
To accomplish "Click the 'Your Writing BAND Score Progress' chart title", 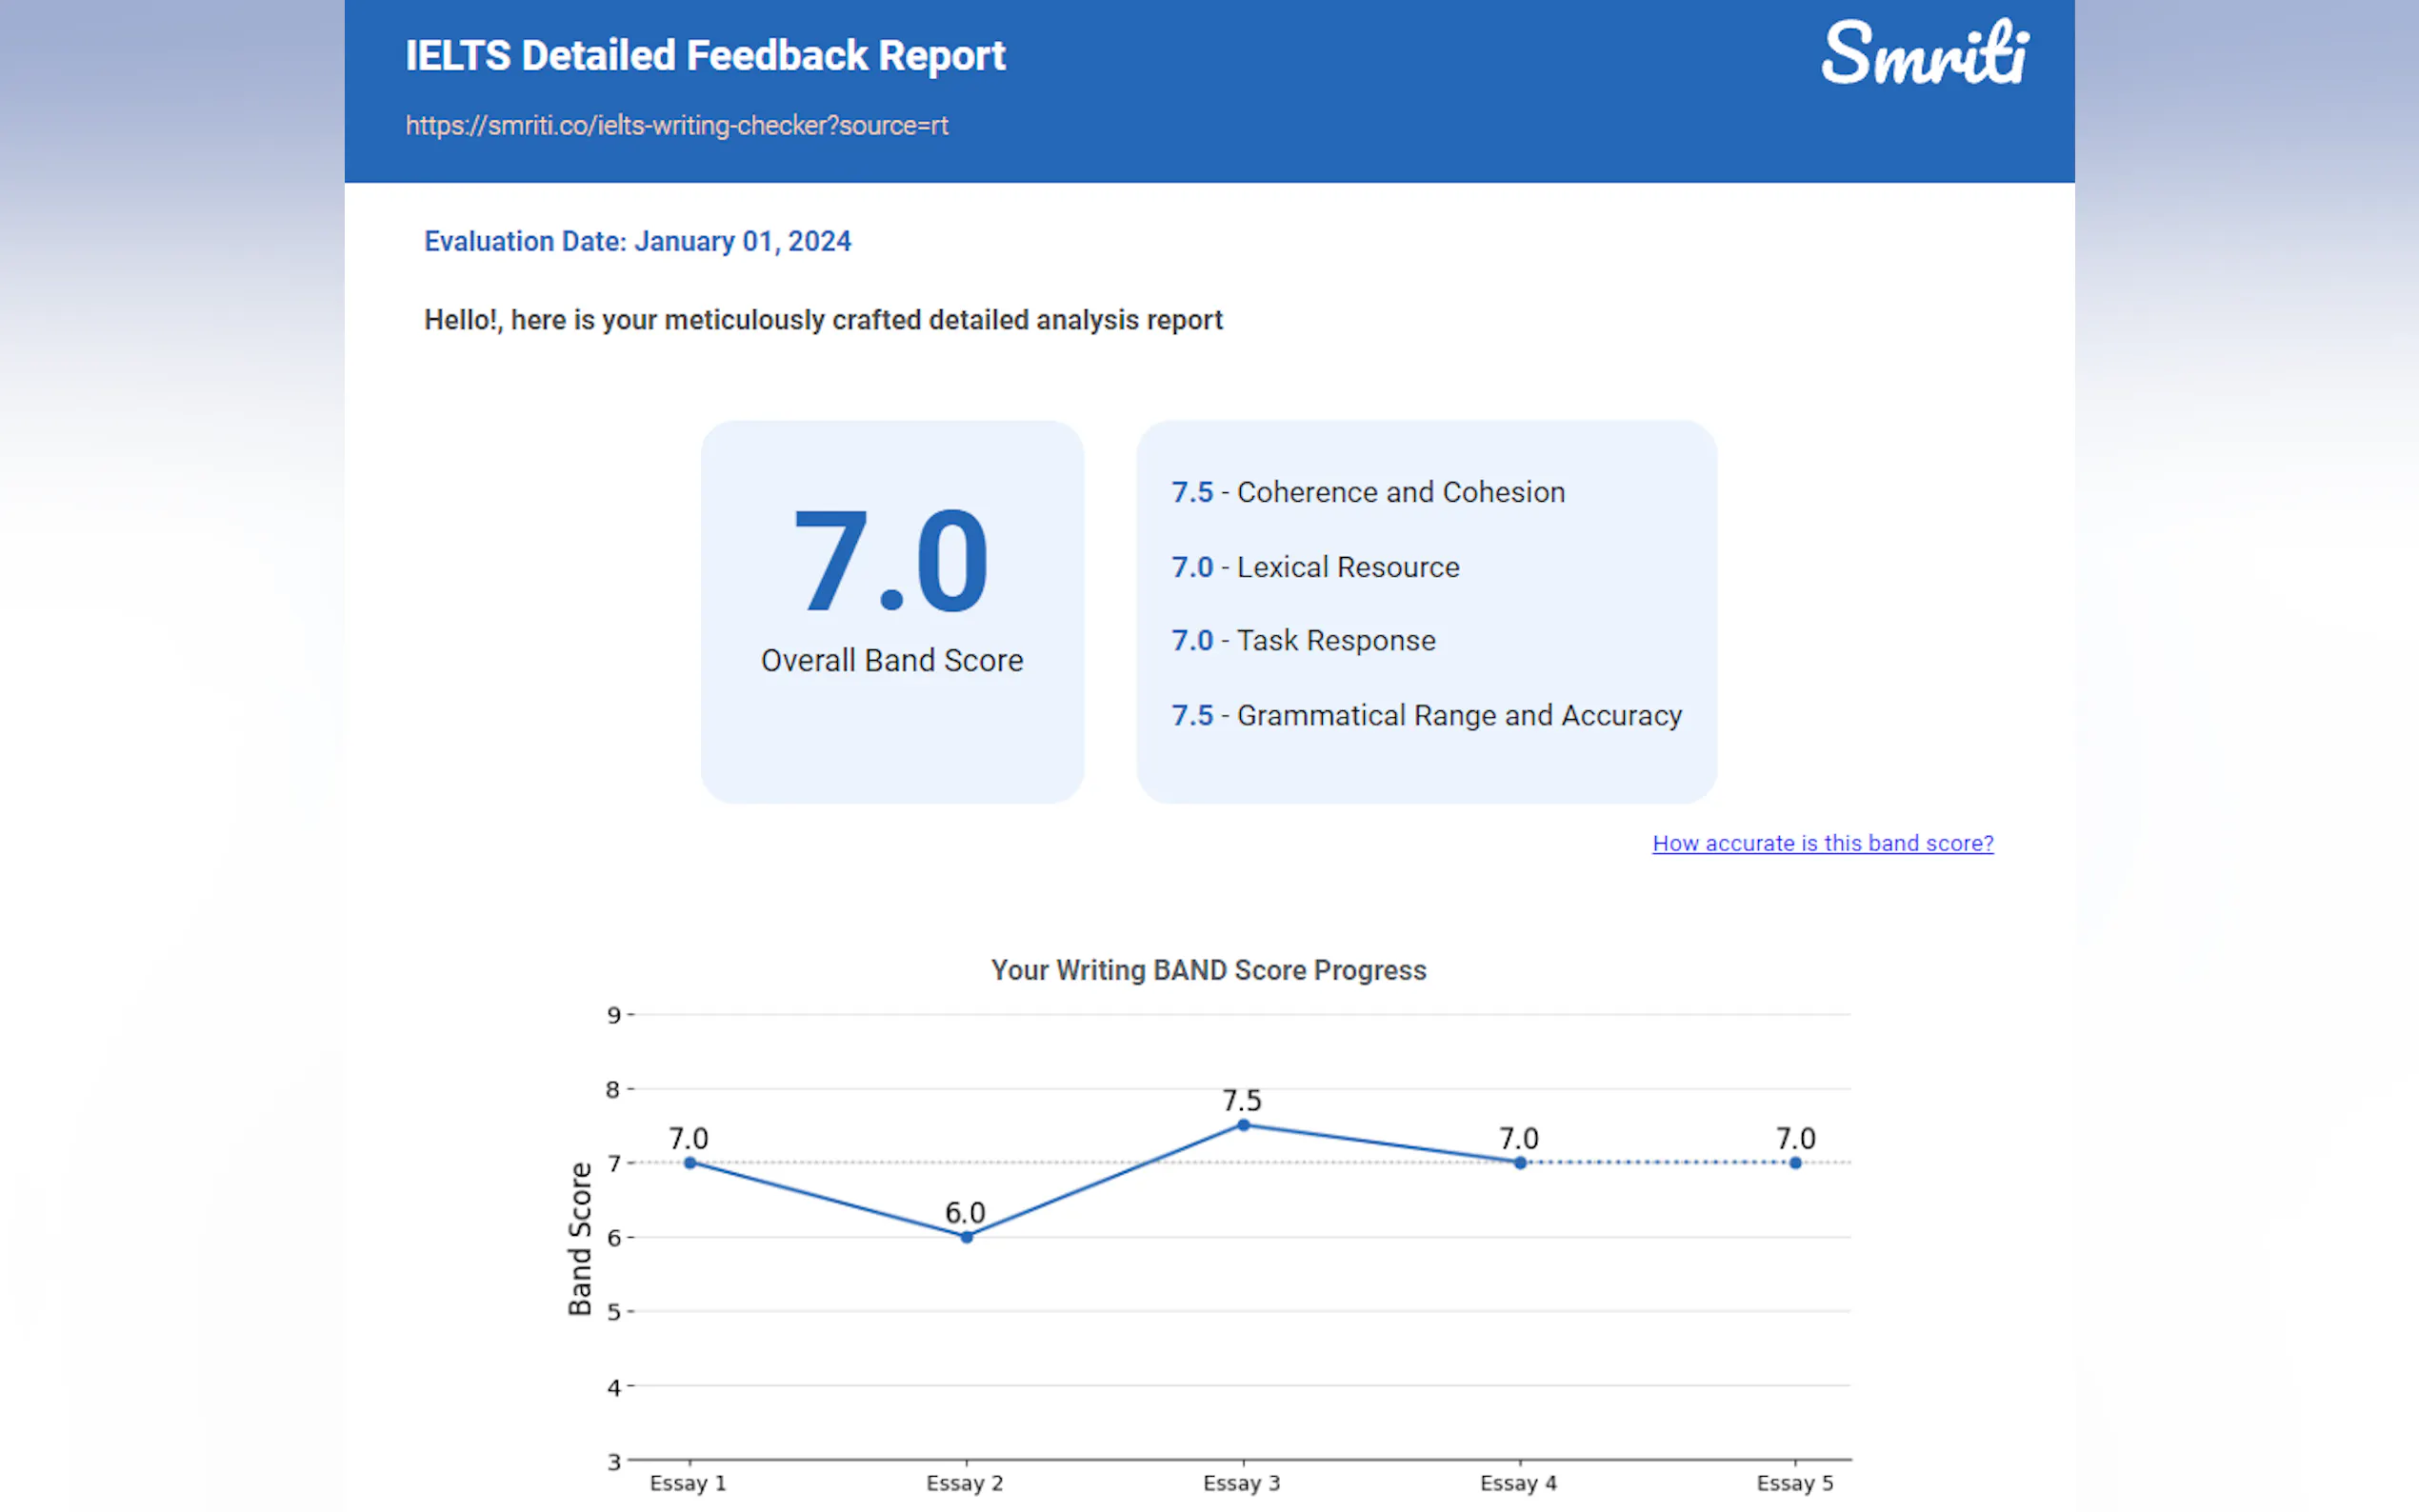I will click(1208, 970).
